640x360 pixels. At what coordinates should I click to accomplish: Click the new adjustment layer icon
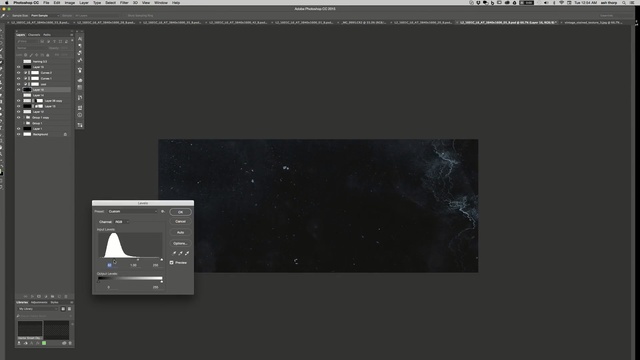click(46, 296)
